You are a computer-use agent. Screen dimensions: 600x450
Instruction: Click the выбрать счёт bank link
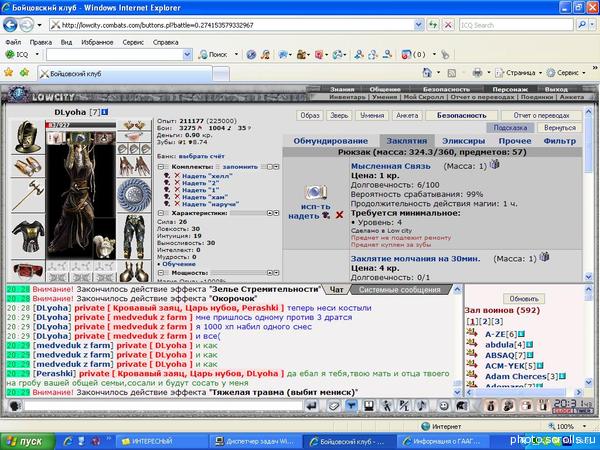coord(201,156)
